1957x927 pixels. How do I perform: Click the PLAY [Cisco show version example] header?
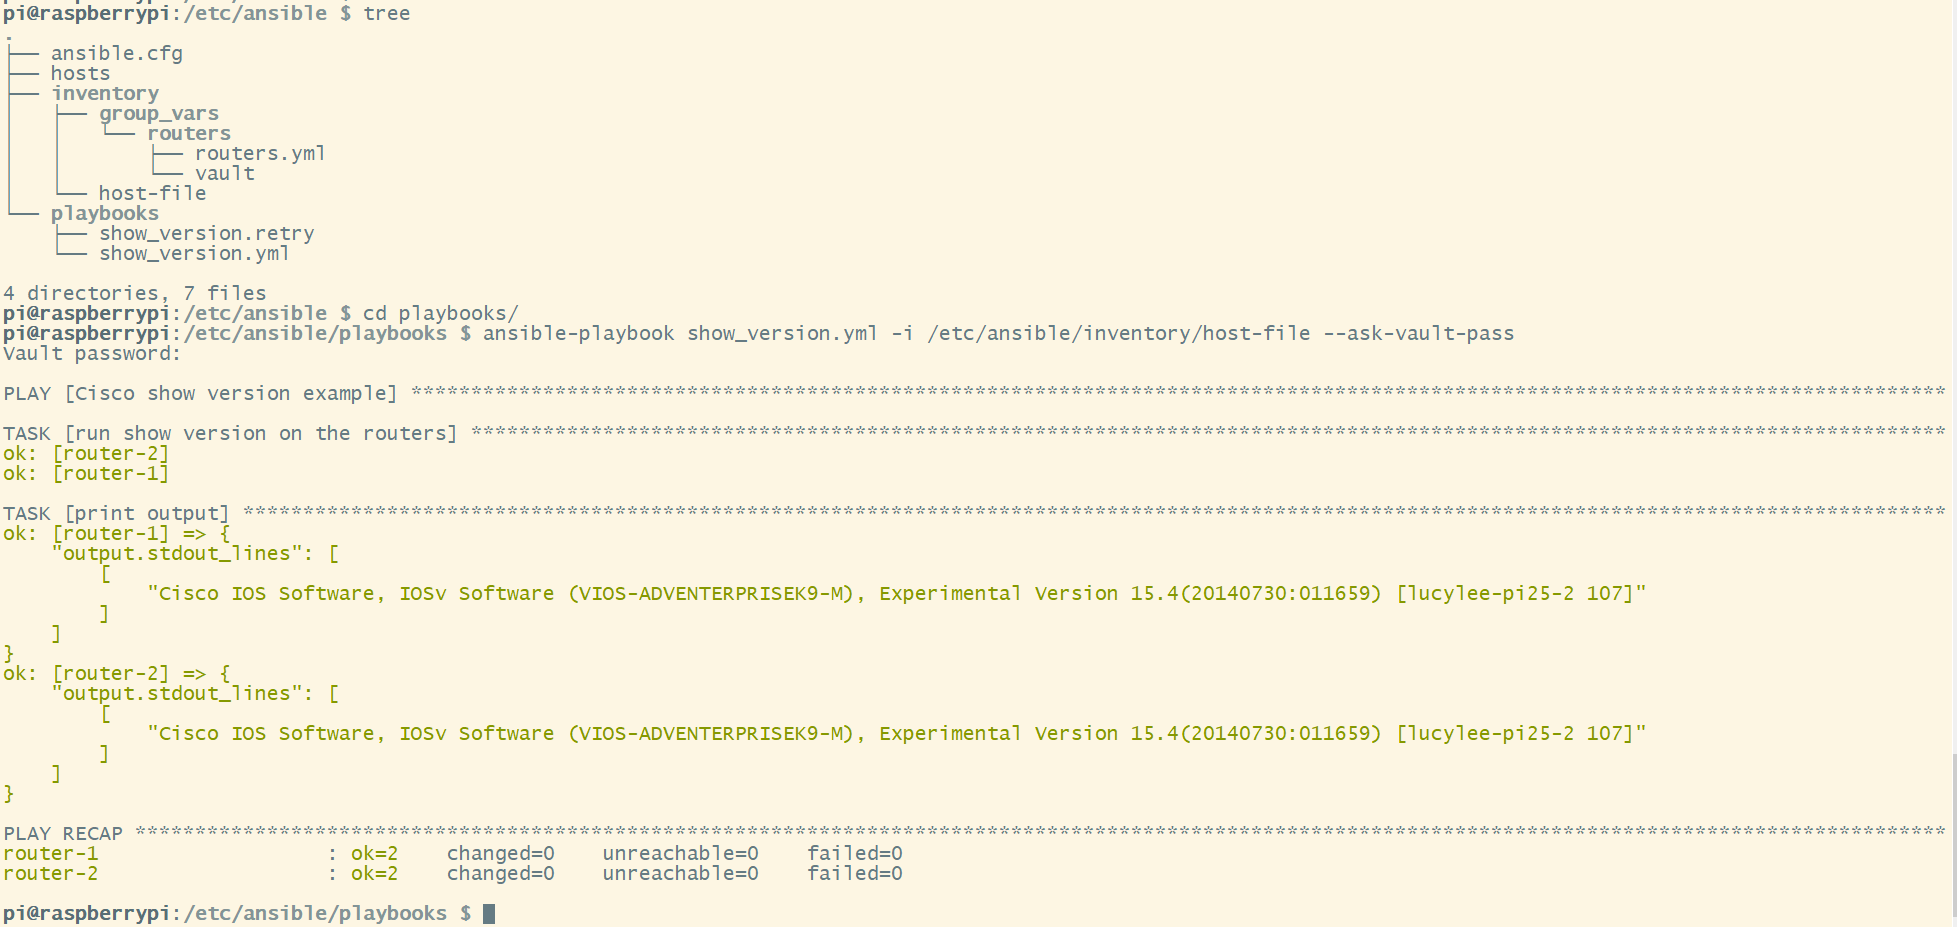(200, 394)
